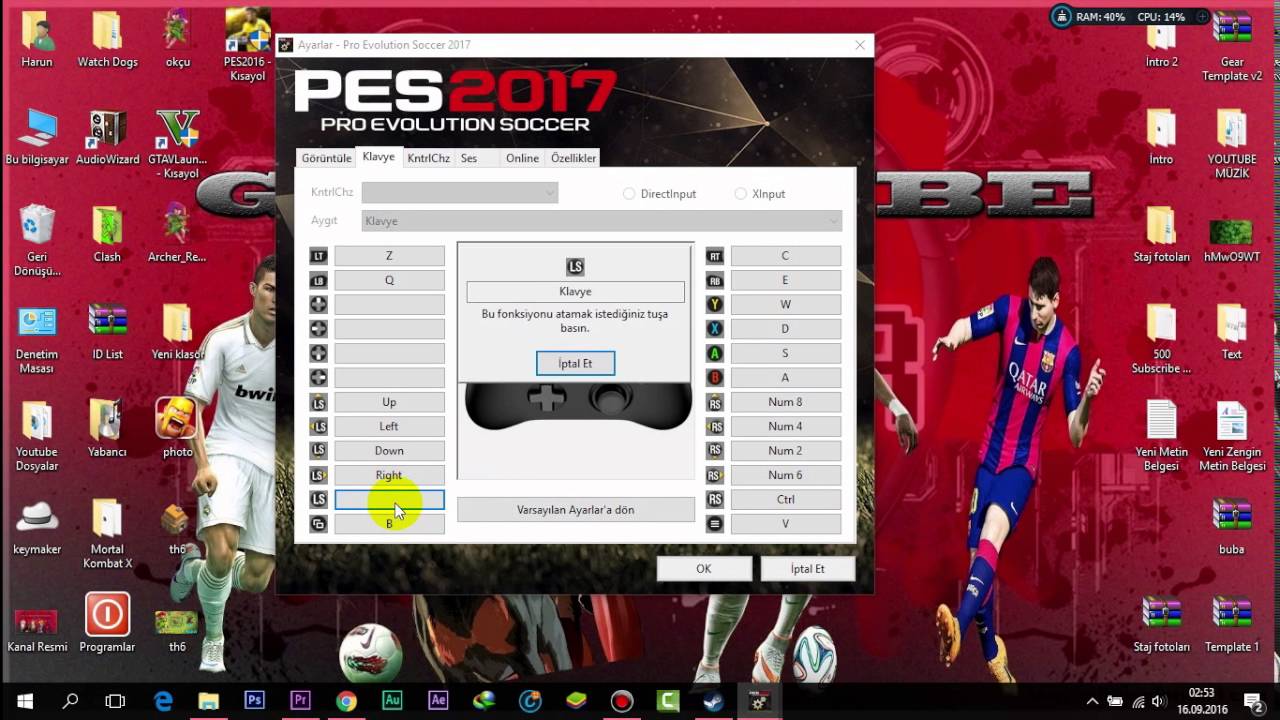
Task: Open the Aygıt device dropdown showing Klavye
Action: point(601,221)
